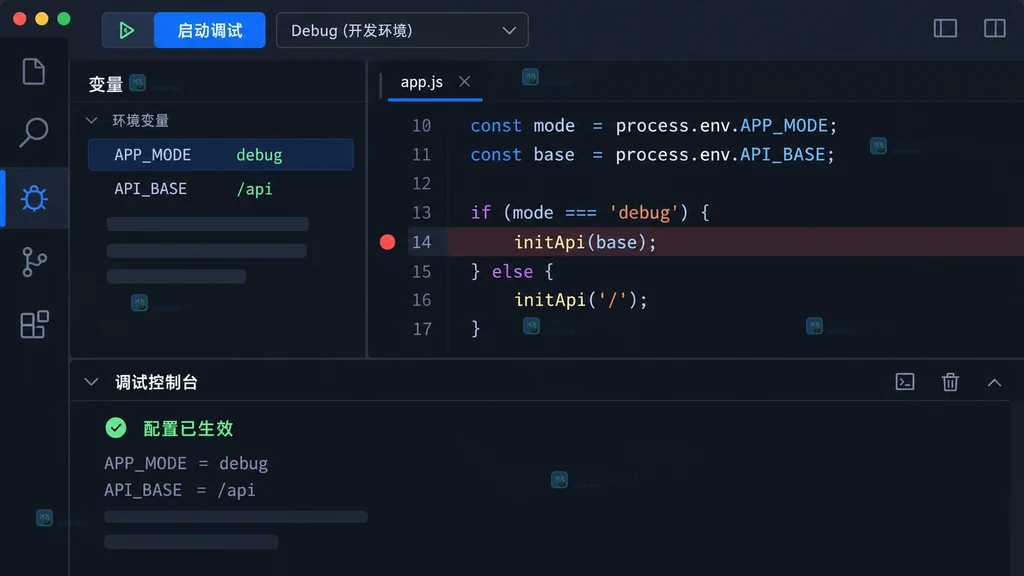This screenshot has width=1024, height=576.
Task: Click the up chevron in console header
Action: coord(994,383)
